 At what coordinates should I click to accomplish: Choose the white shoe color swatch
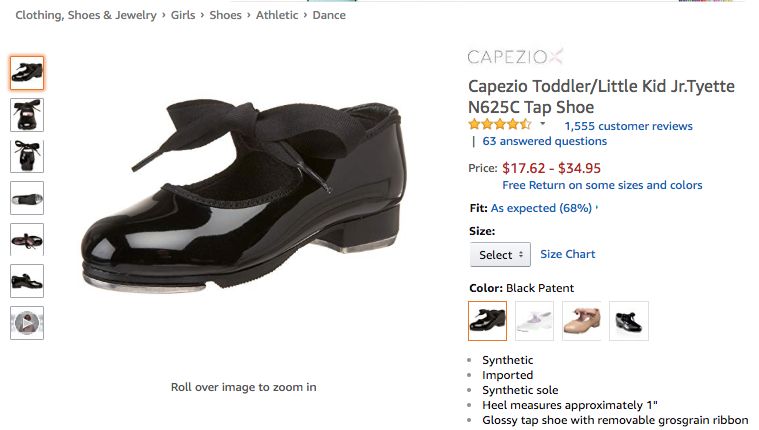click(x=535, y=320)
